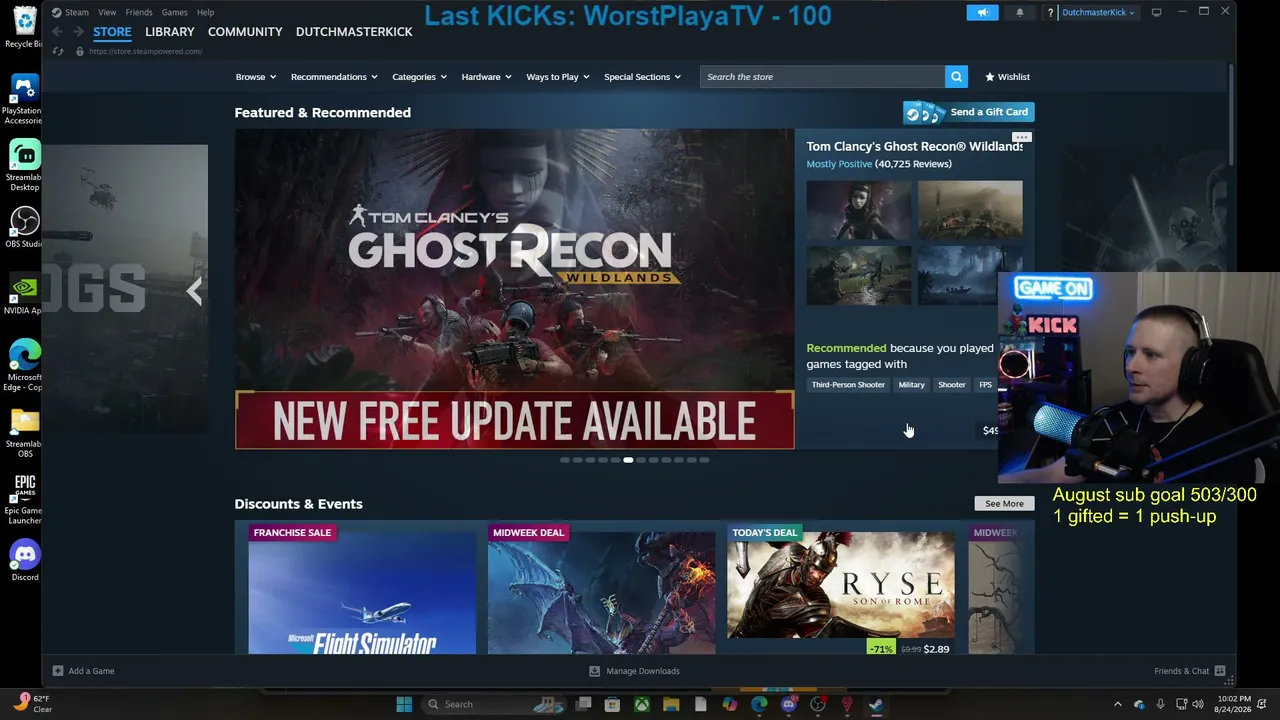This screenshot has width=1280, height=720.
Task: Open the DutchmasterKick account dropdown
Action: (x=1098, y=12)
